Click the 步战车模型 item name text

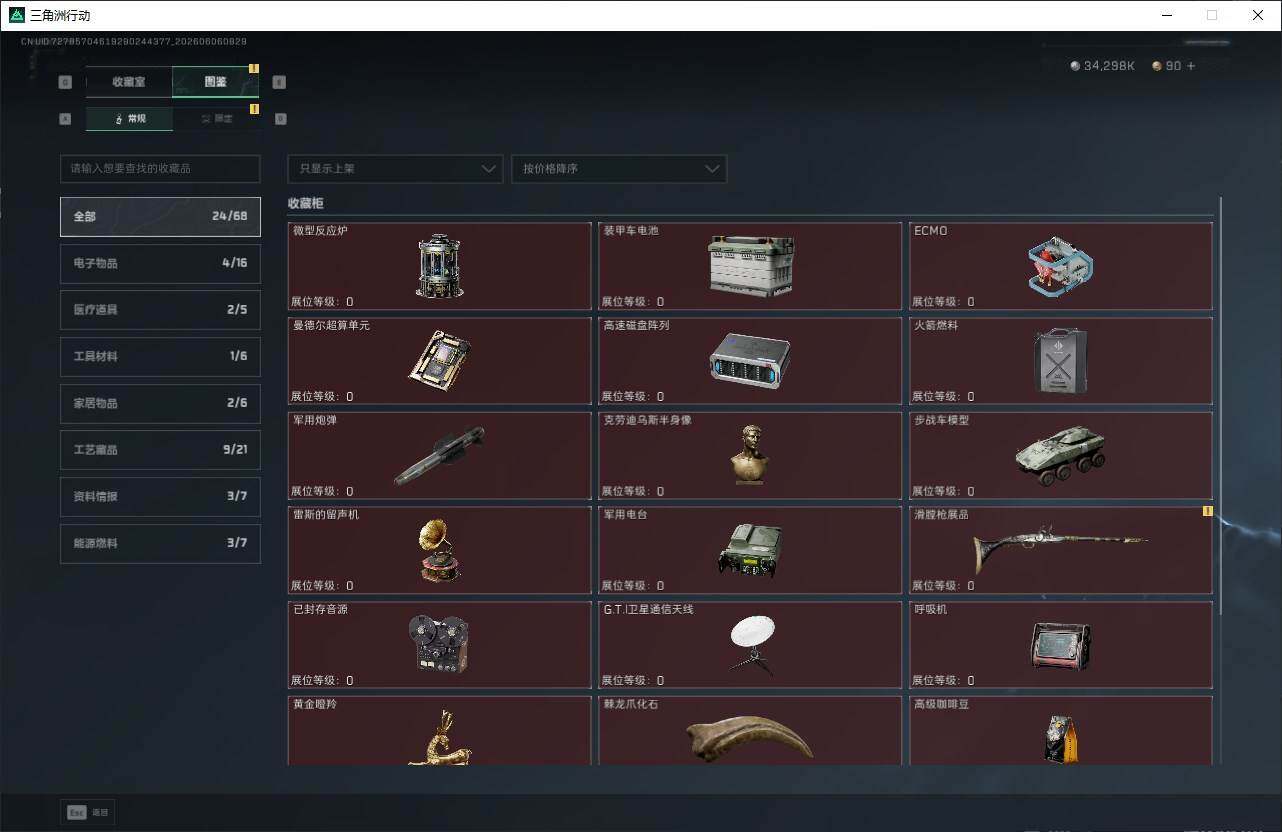(941, 420)
